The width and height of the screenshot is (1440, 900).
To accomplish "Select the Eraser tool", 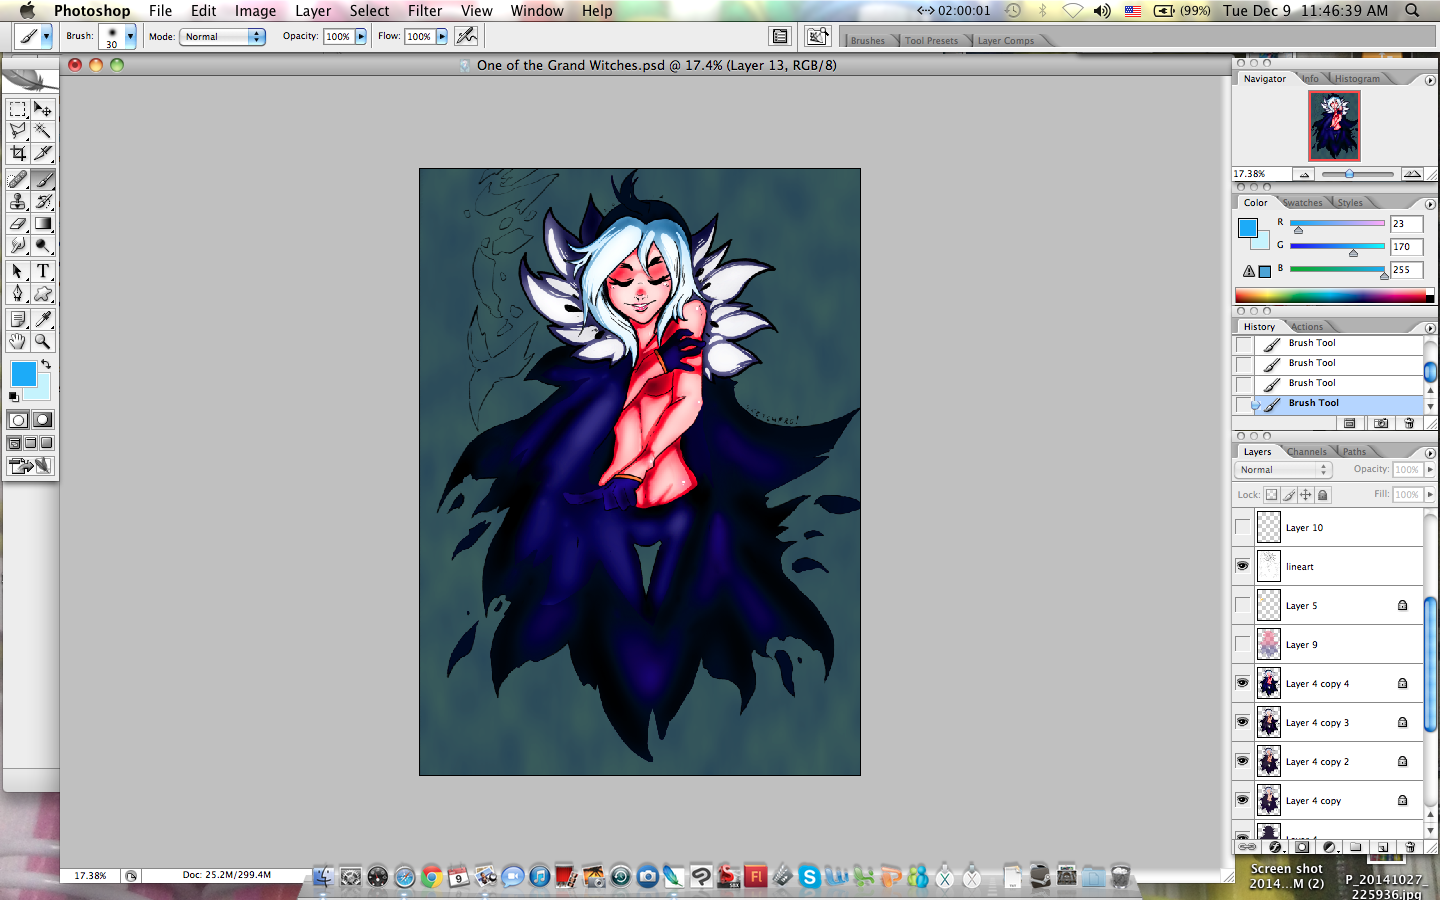I will pos(18,224).
